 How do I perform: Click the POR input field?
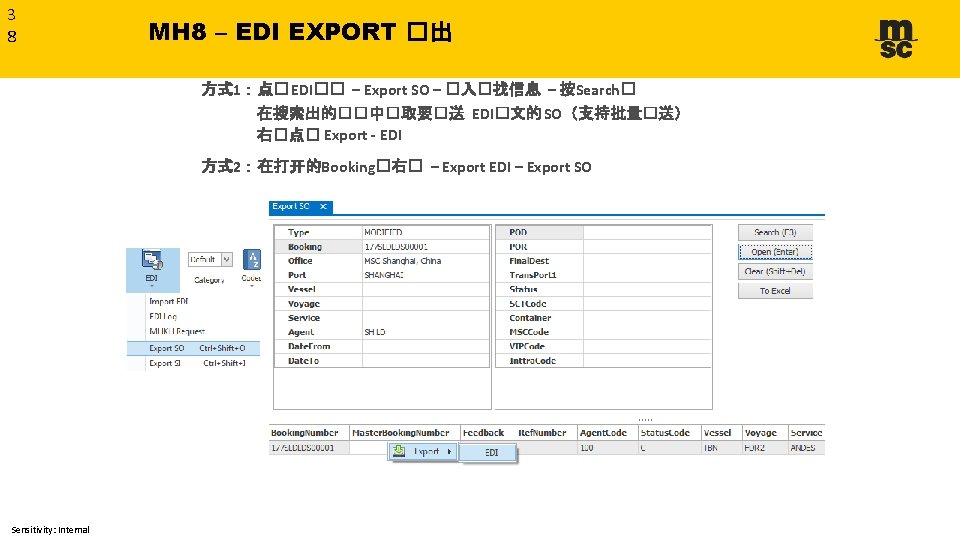point(647,247)
